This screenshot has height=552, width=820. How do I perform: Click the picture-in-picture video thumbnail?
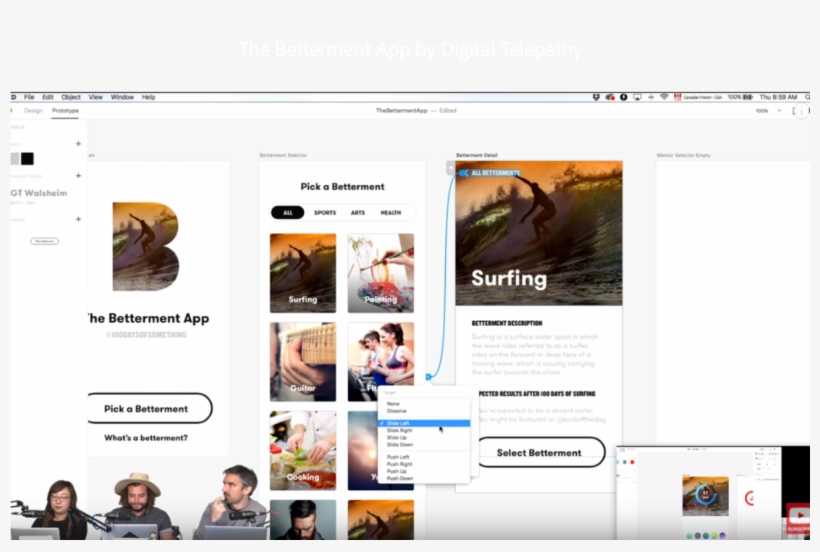(713, 493)
